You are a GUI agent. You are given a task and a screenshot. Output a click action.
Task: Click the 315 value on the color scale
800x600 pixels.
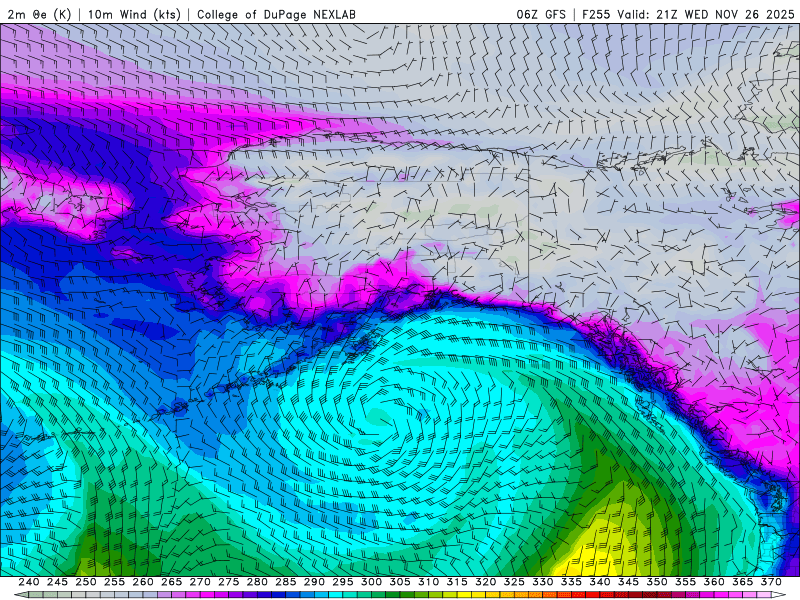tap(458, 582)
